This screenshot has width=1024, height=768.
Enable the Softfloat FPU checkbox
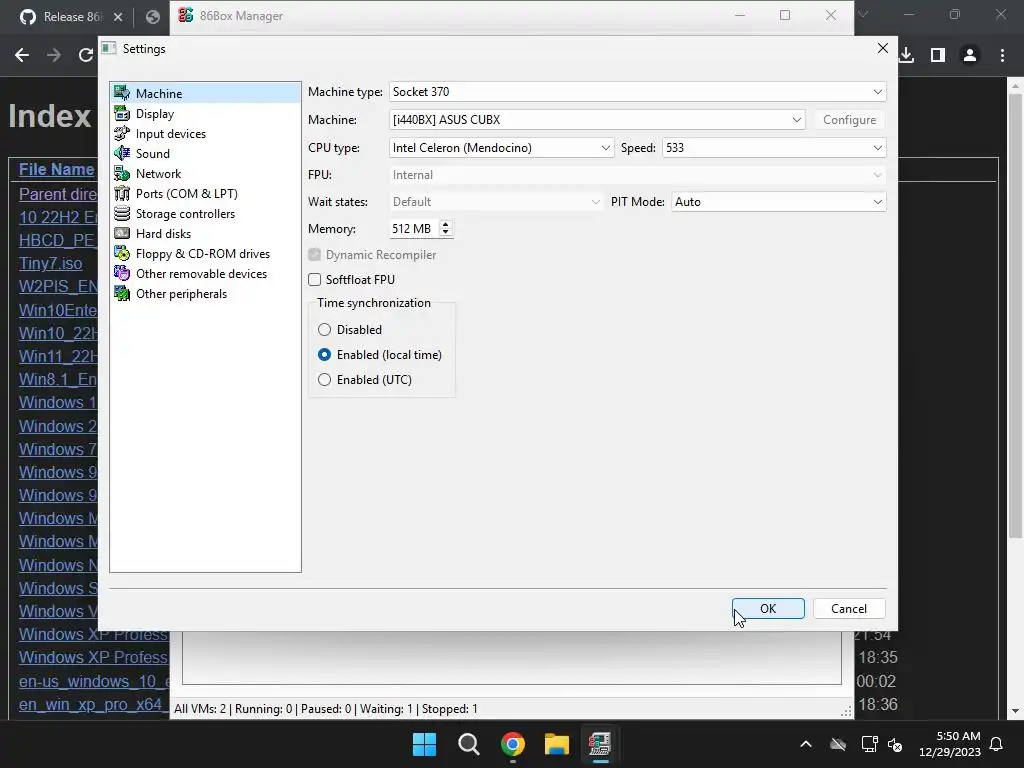click(x=315, y=280)
